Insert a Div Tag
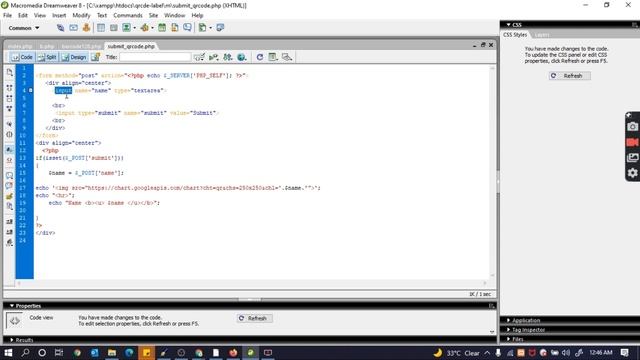This screenshot has height=360, width=640. (113, 28)
